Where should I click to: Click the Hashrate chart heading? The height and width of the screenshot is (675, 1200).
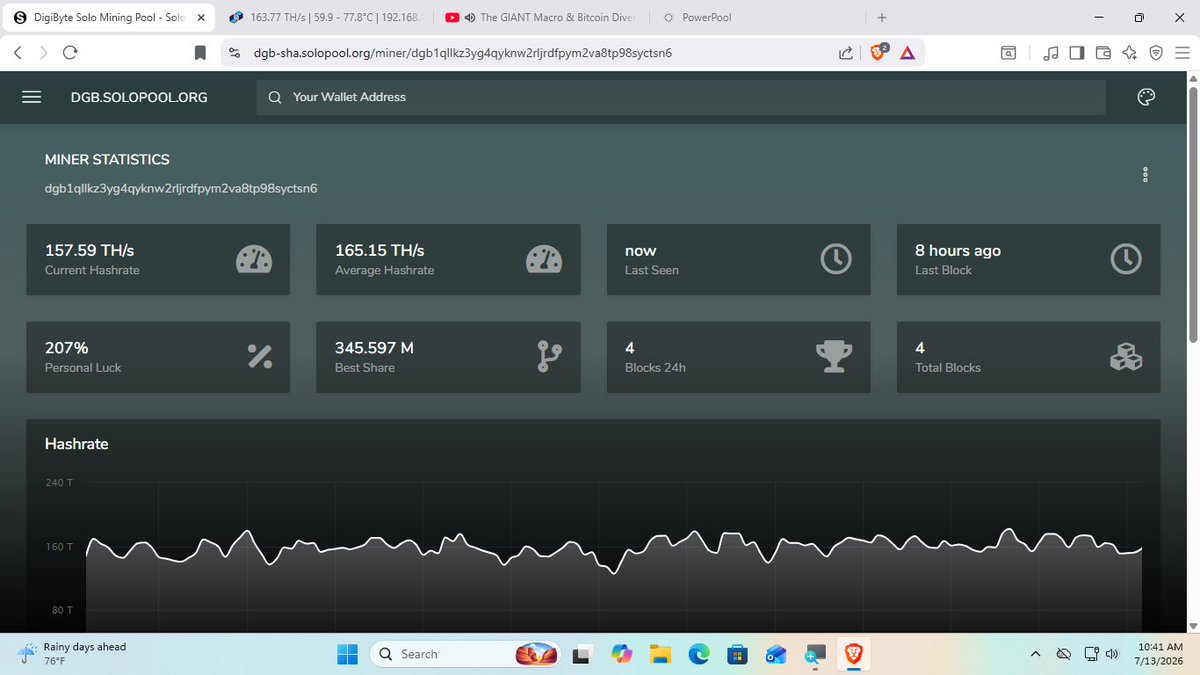pos(77,443)
